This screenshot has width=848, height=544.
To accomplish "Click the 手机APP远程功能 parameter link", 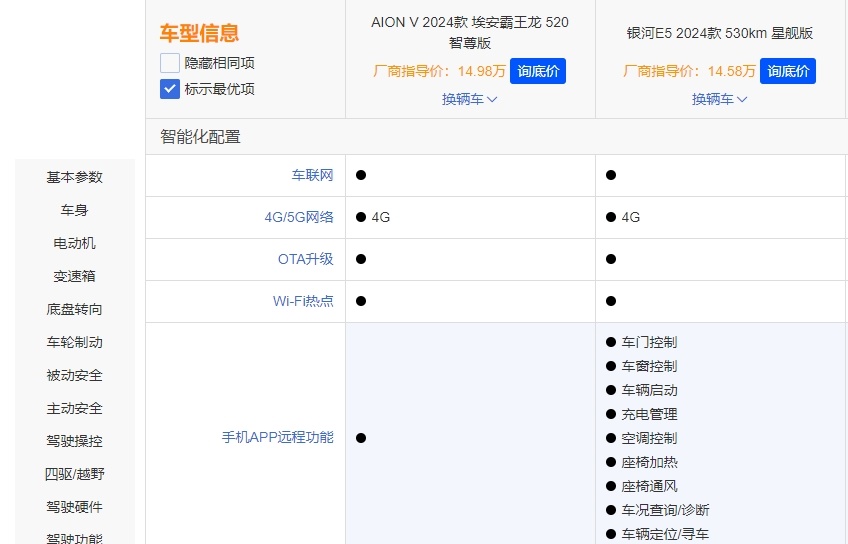I will [277, 437].
